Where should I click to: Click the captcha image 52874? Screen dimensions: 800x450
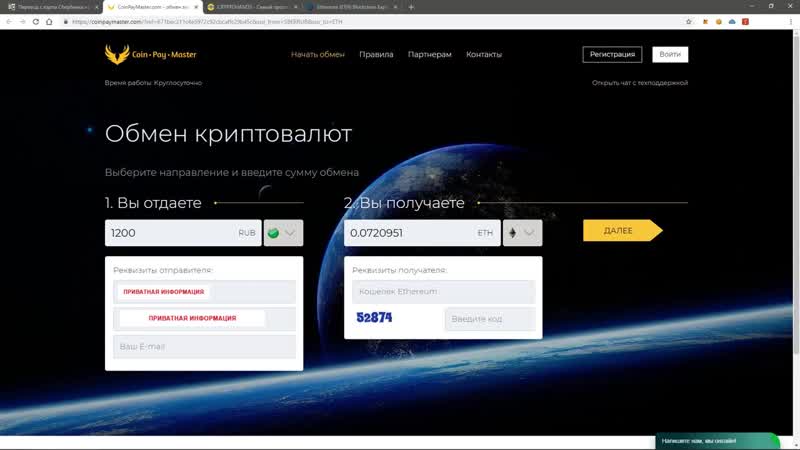pyautogui.click(x=374, y=318)
